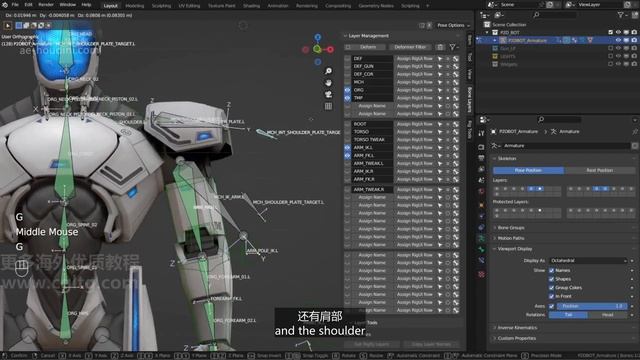
Task: Click the Axes Position slider
Action: click(x=592, y=306)
